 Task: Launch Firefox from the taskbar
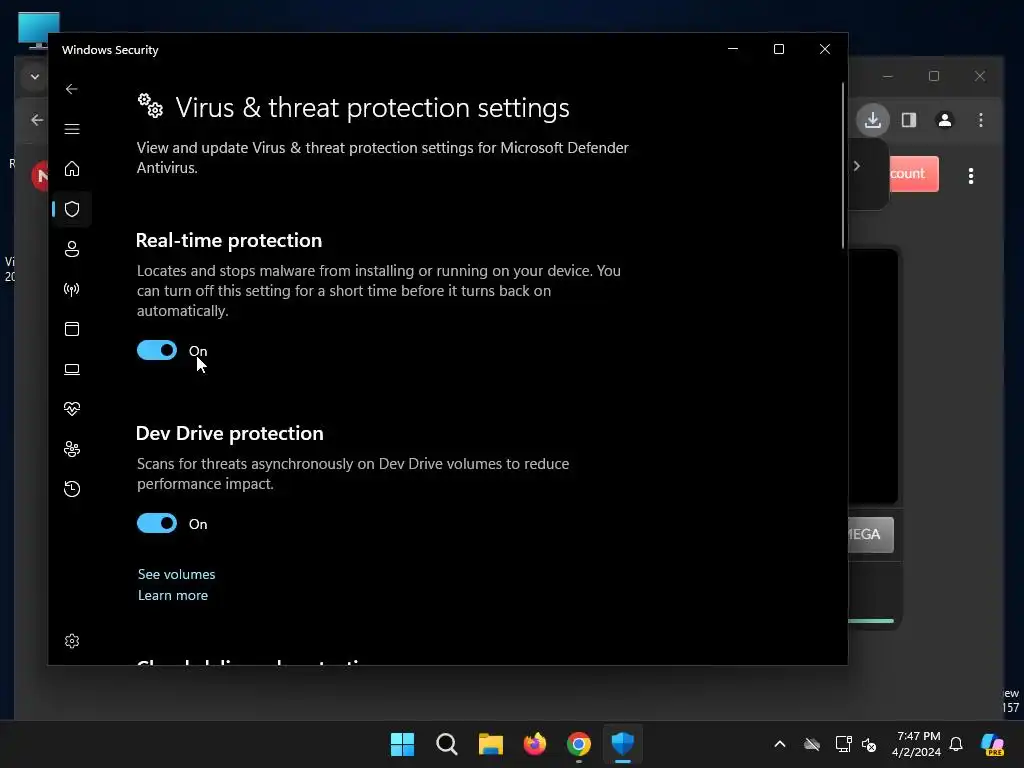(535, 744)
